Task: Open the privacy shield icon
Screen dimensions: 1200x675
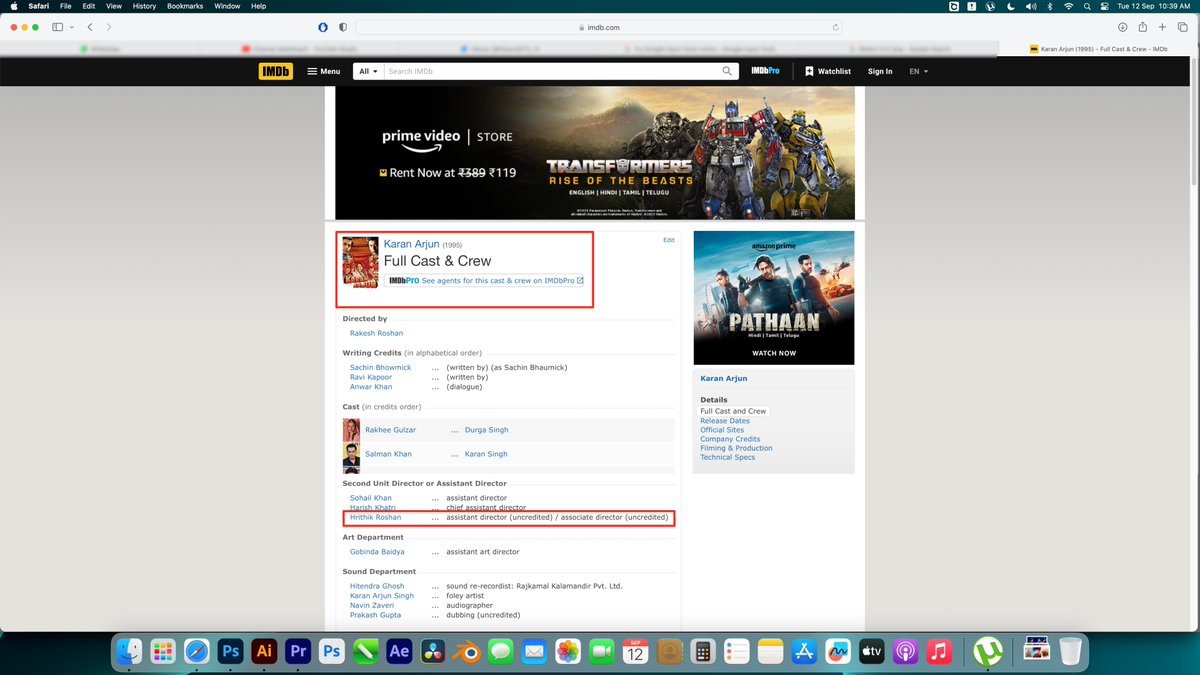Action: click(343, 27)
